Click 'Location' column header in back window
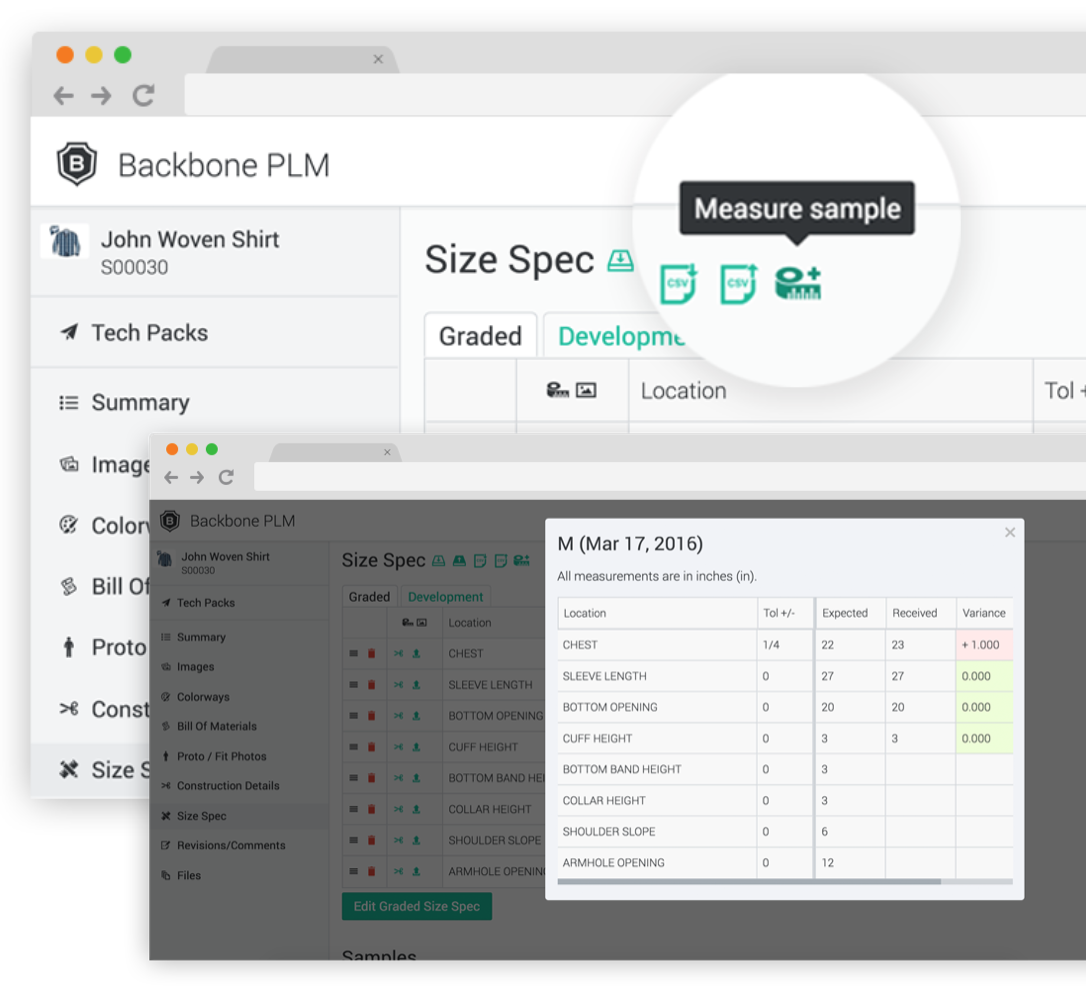1086x1002 pixels. 684,391
